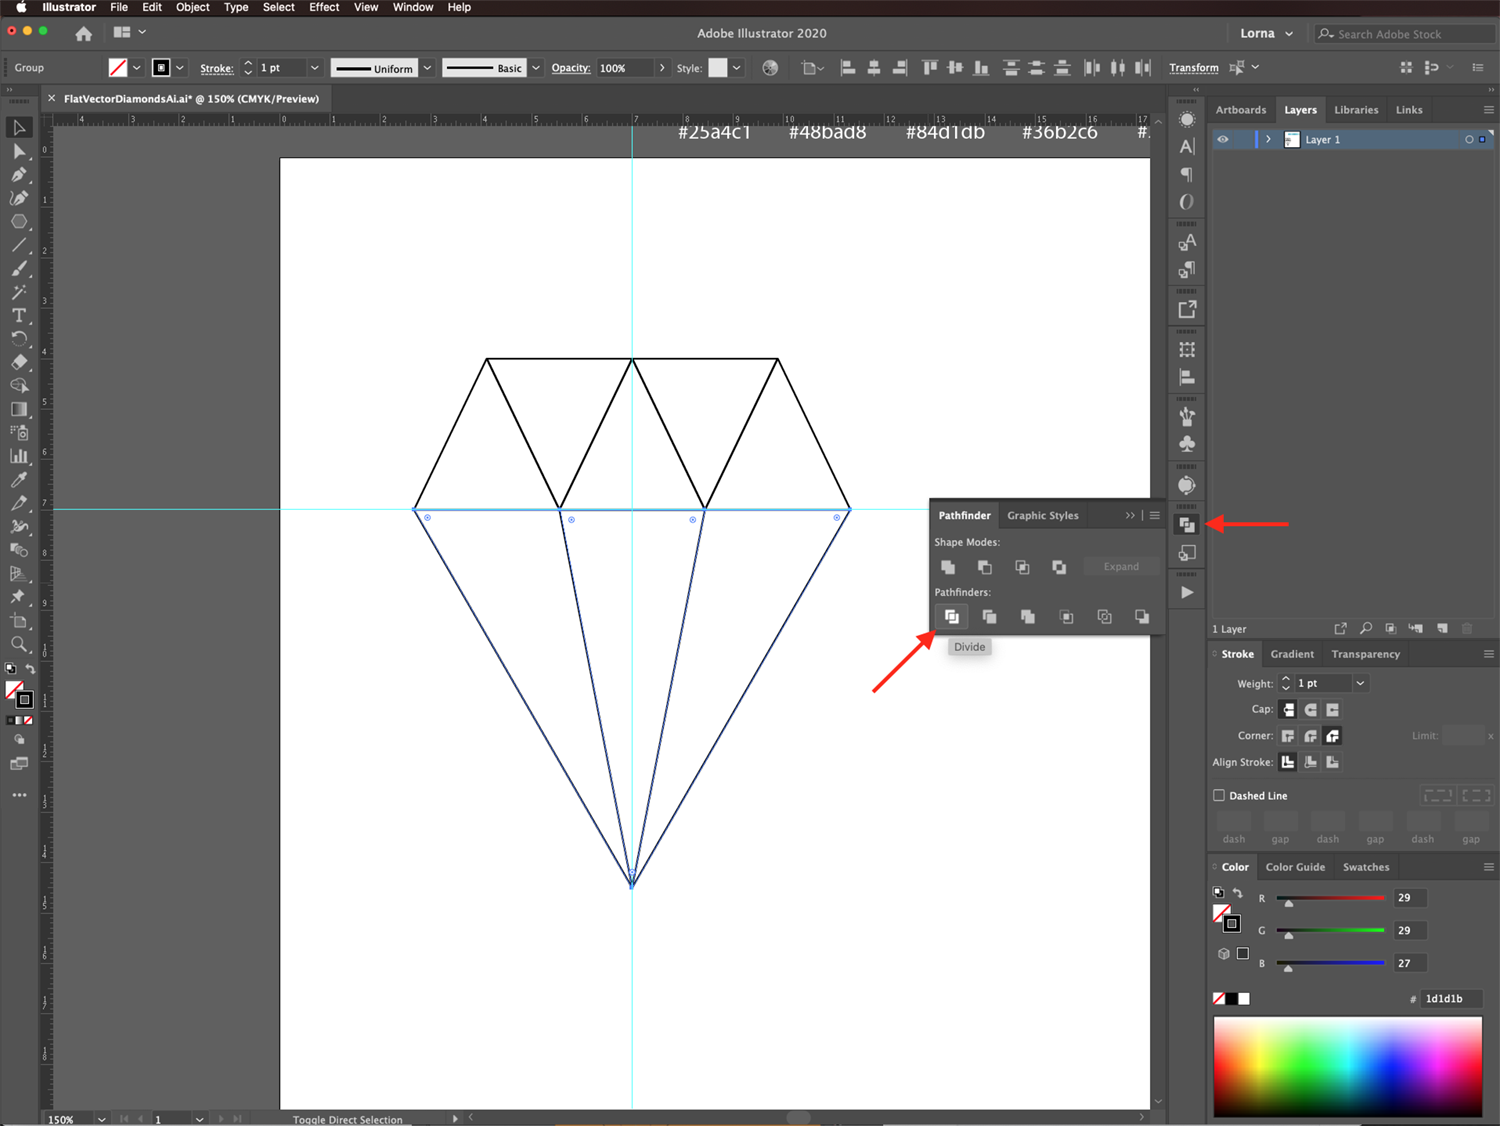This screenshot has width=1500, height=1126.
Task: Select the Eyedropper tool
Action: [x=19, y=480]
